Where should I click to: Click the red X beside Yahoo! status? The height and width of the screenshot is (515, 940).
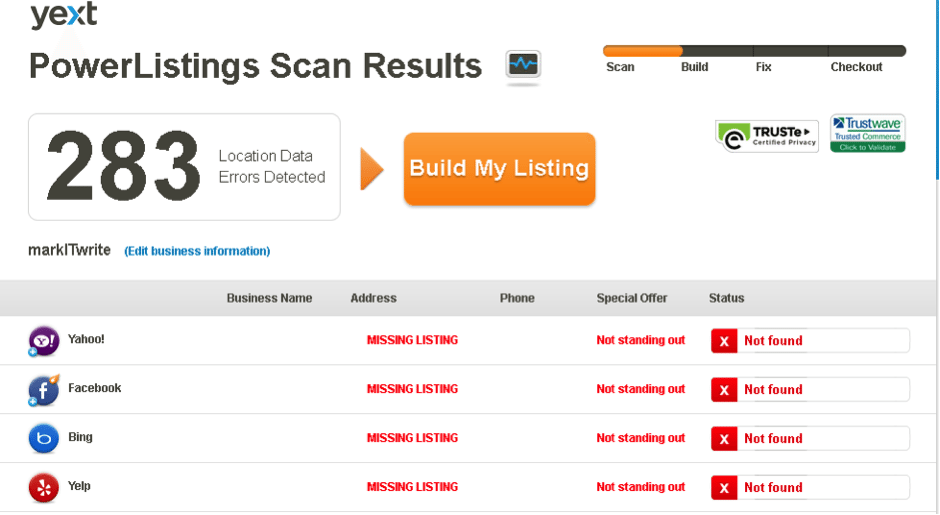(x=724, y=341)
